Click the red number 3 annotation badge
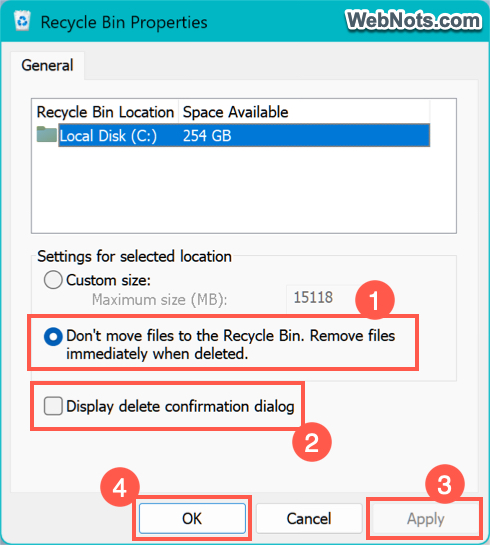 coord(445,484)
